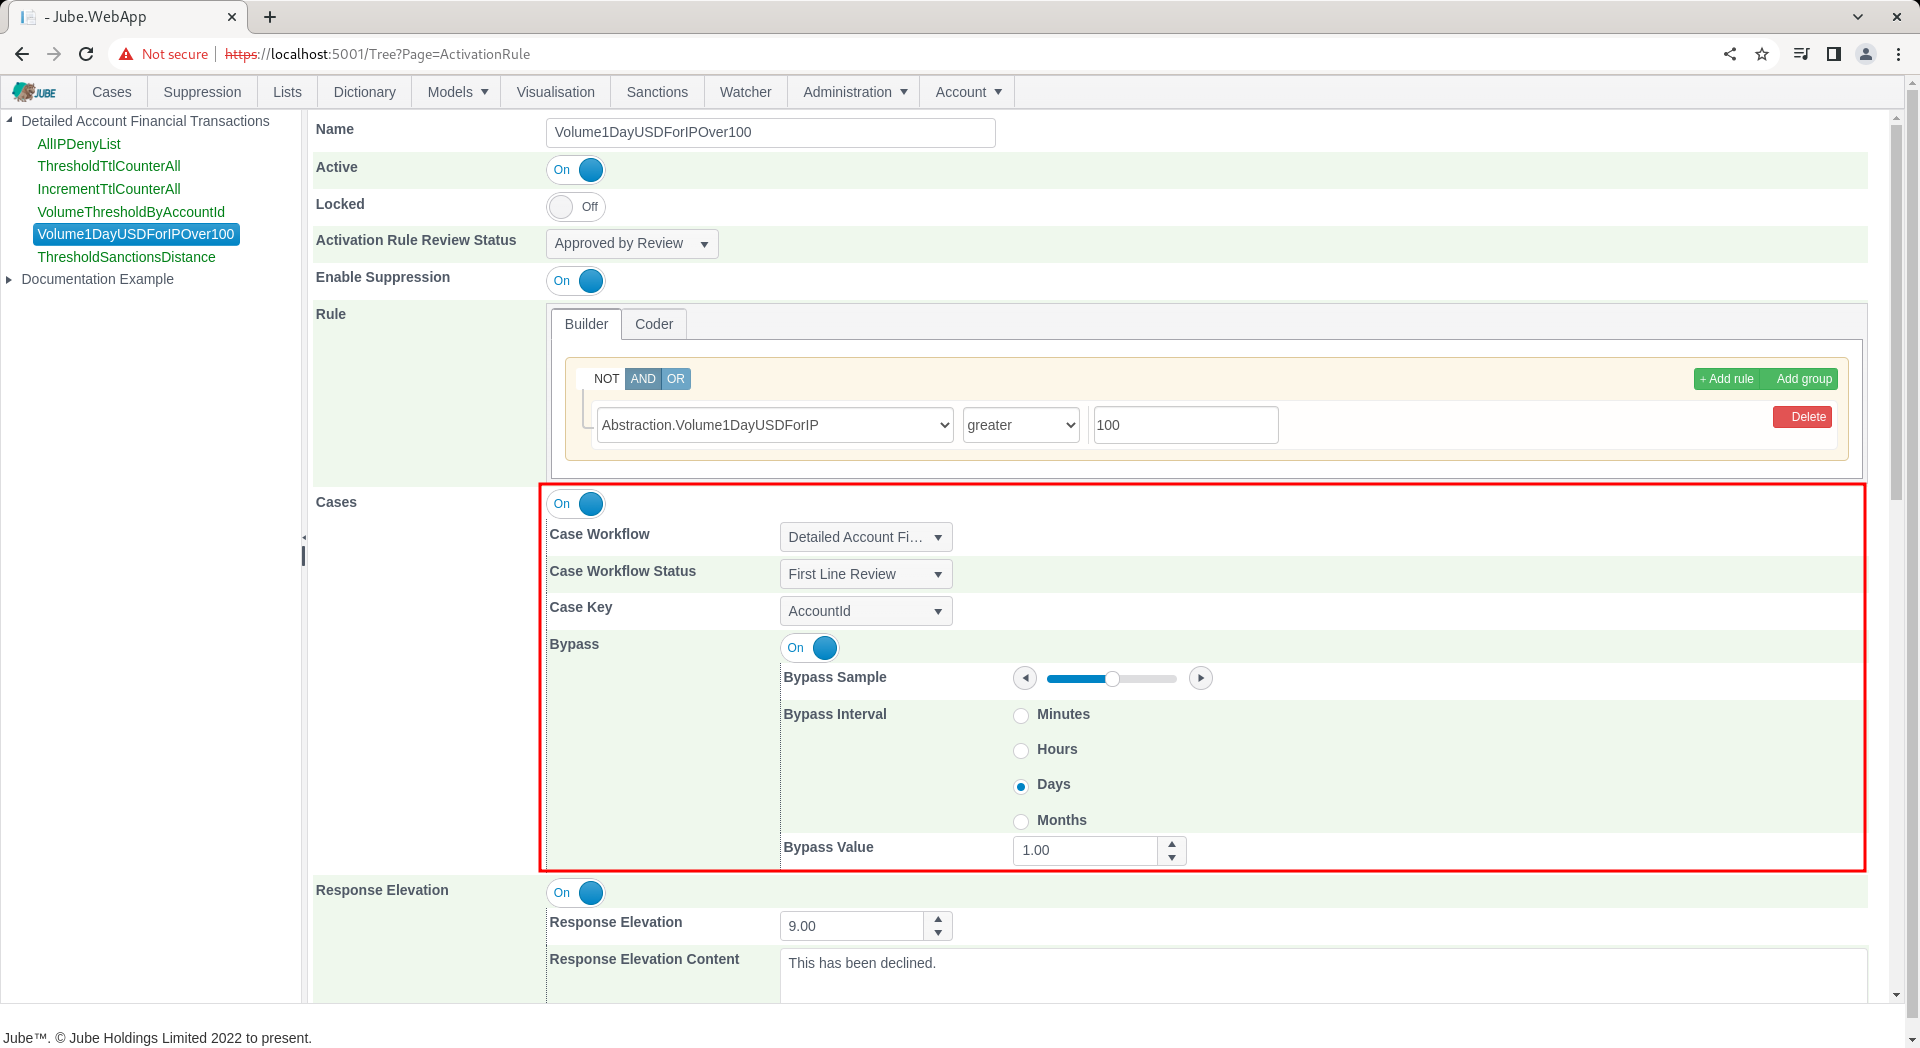Toggle the Bypass switch
Screen dimensions: 1920x1048
(810, 648)
